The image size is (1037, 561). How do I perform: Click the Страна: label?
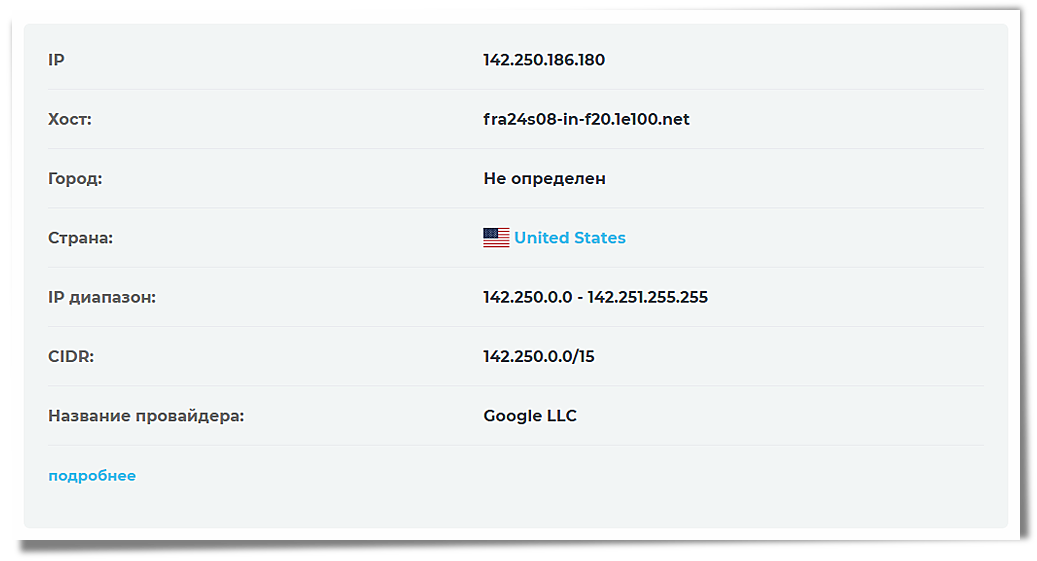pyautogui.click(x=81, y=238)
